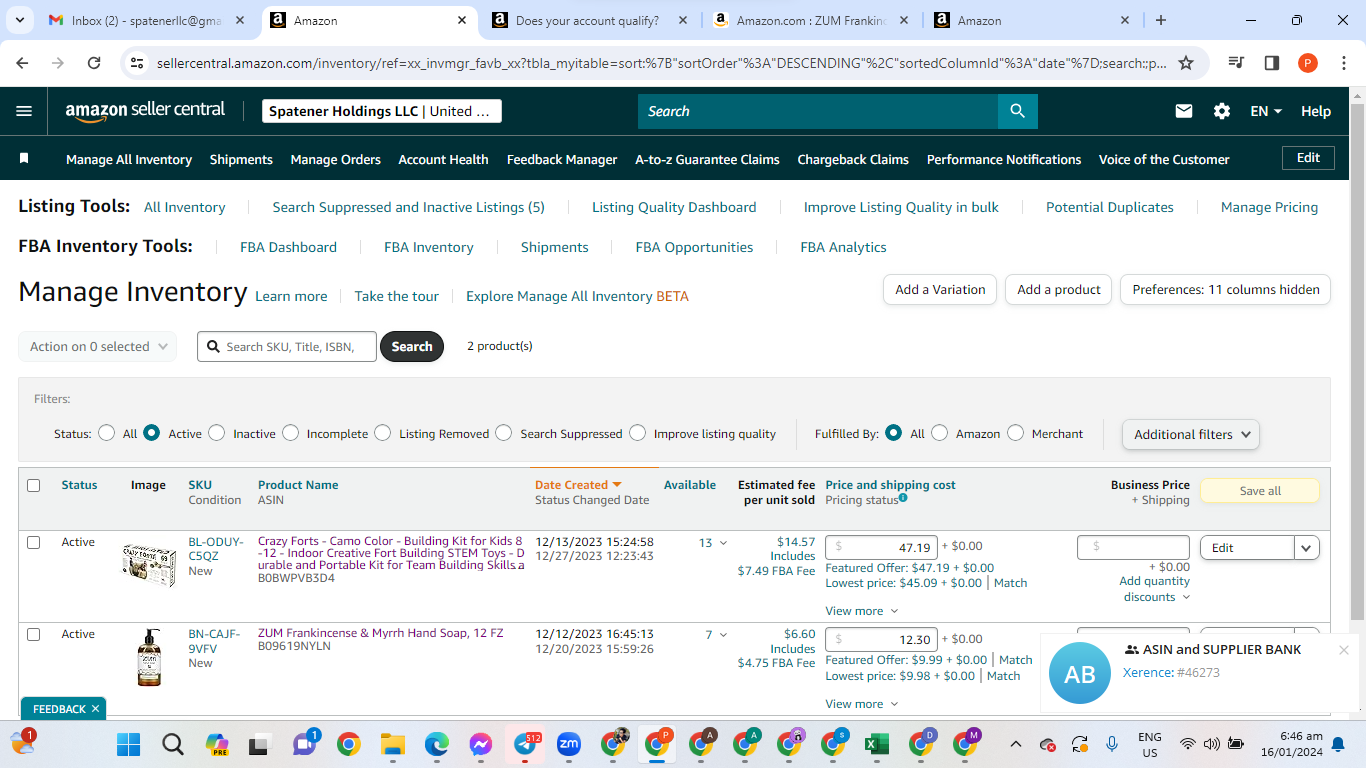Select the 'Incomplete' status filter
Screen dimensions: 1366x768
click(290, 433)
